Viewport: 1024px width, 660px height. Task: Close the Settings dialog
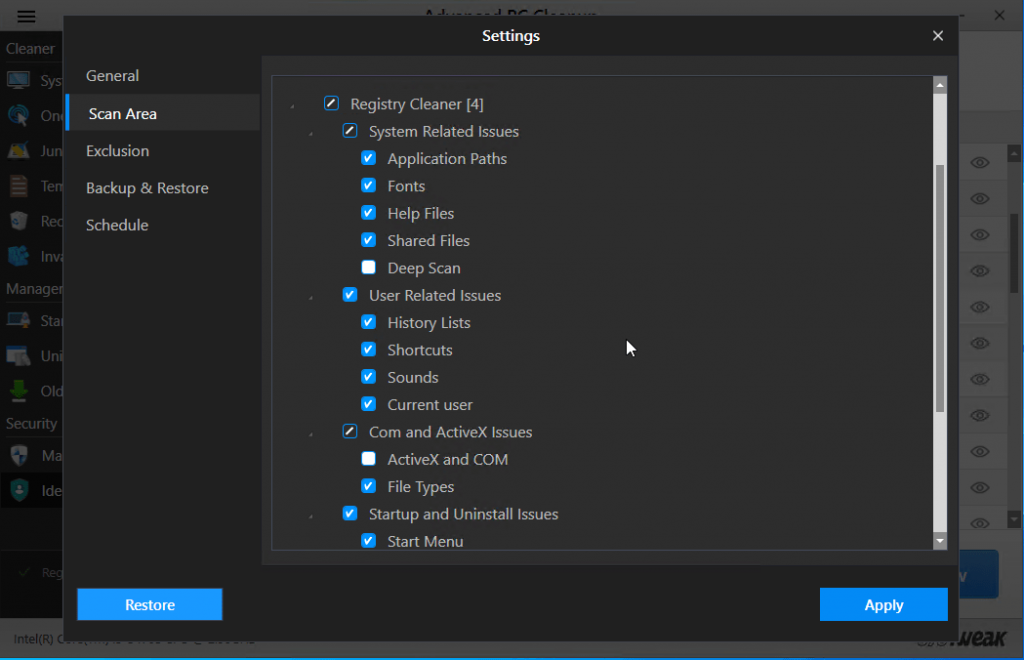pos(938,36)
